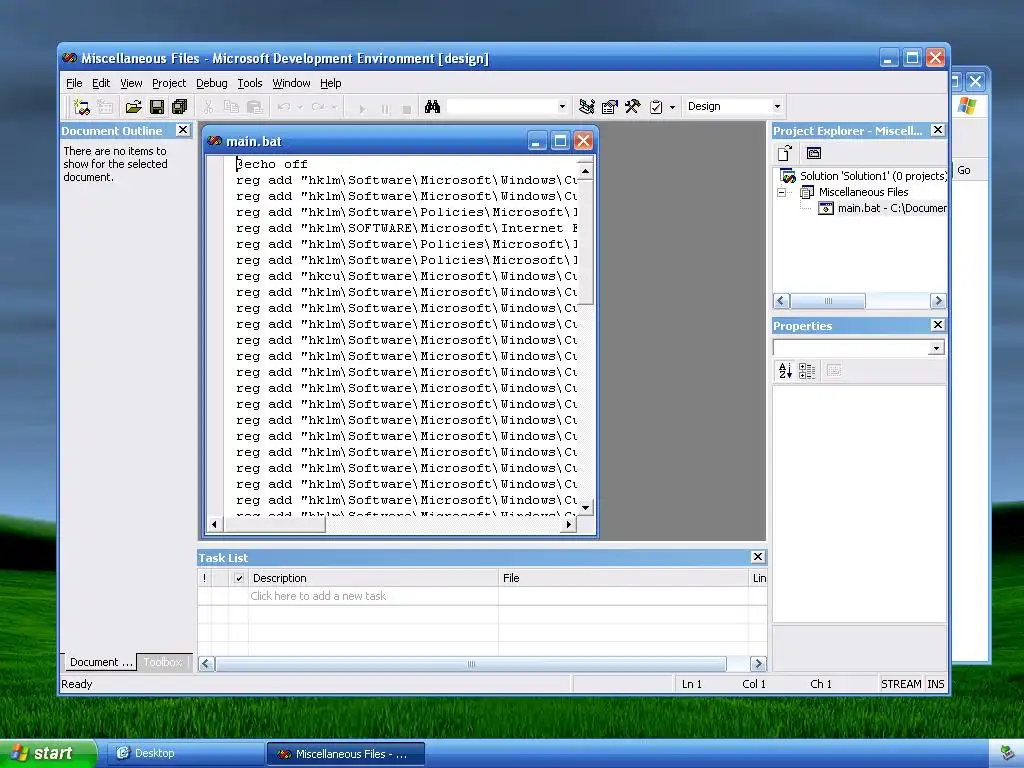Click the Task List clipboard icon

tap(656, 107)
